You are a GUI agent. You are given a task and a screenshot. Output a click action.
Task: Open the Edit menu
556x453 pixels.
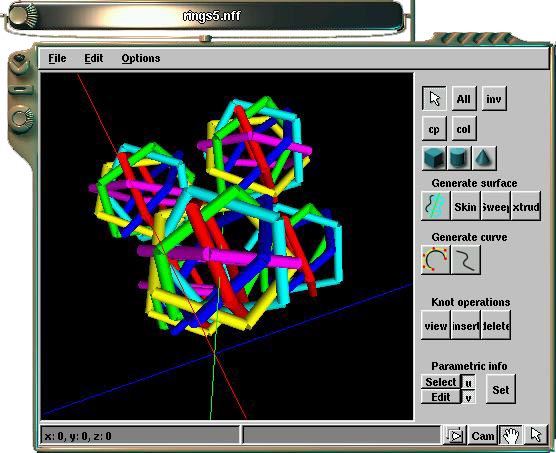pos(94,58)
